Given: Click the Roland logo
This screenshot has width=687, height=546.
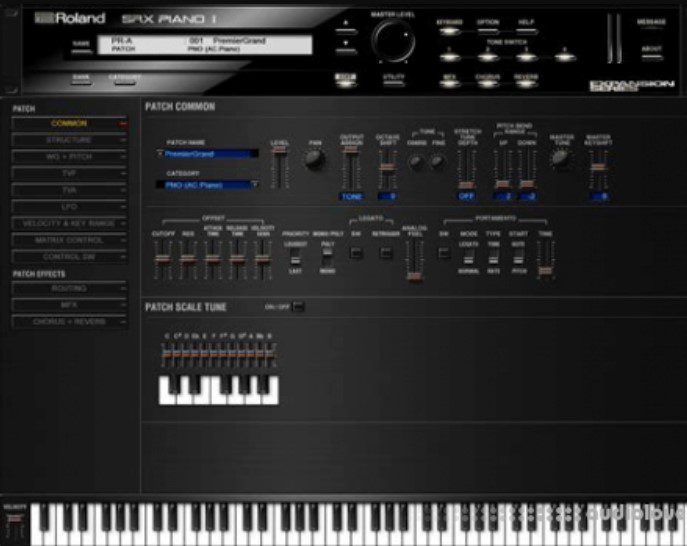Looking at the screenshot, I should 70,18.
